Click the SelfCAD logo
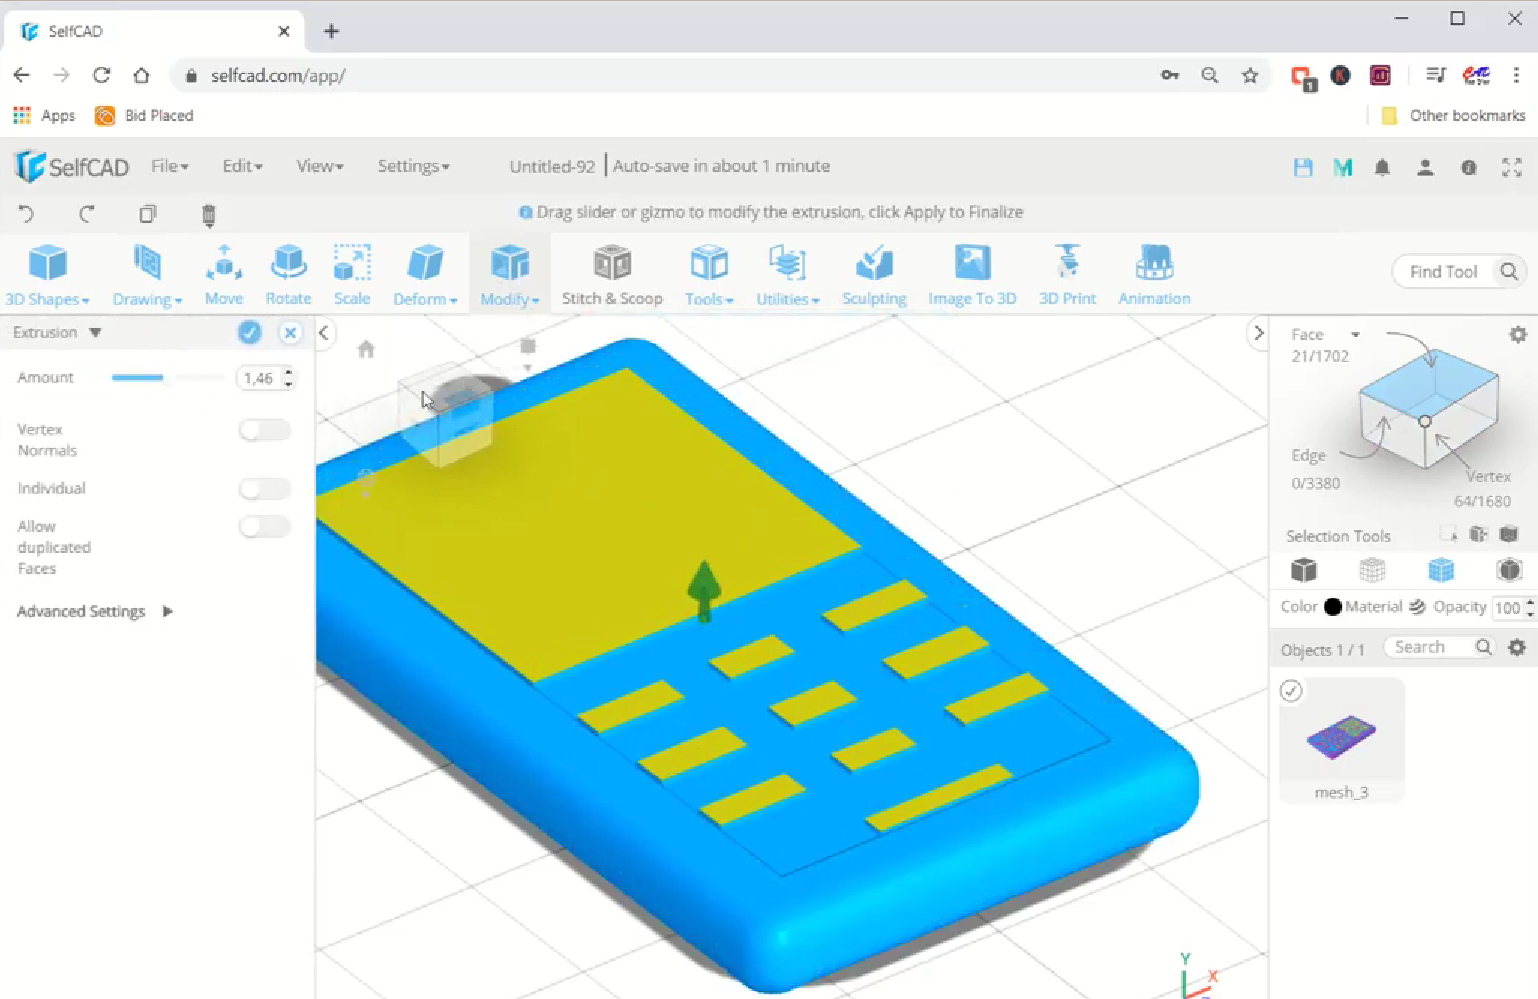The image size is (1538, 999). coord(72,166)
